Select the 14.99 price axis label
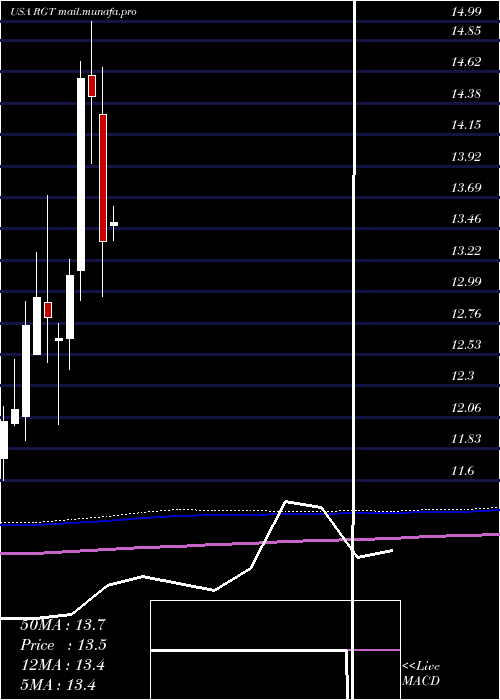Viewport: 500px width, 700px height. 466,12
